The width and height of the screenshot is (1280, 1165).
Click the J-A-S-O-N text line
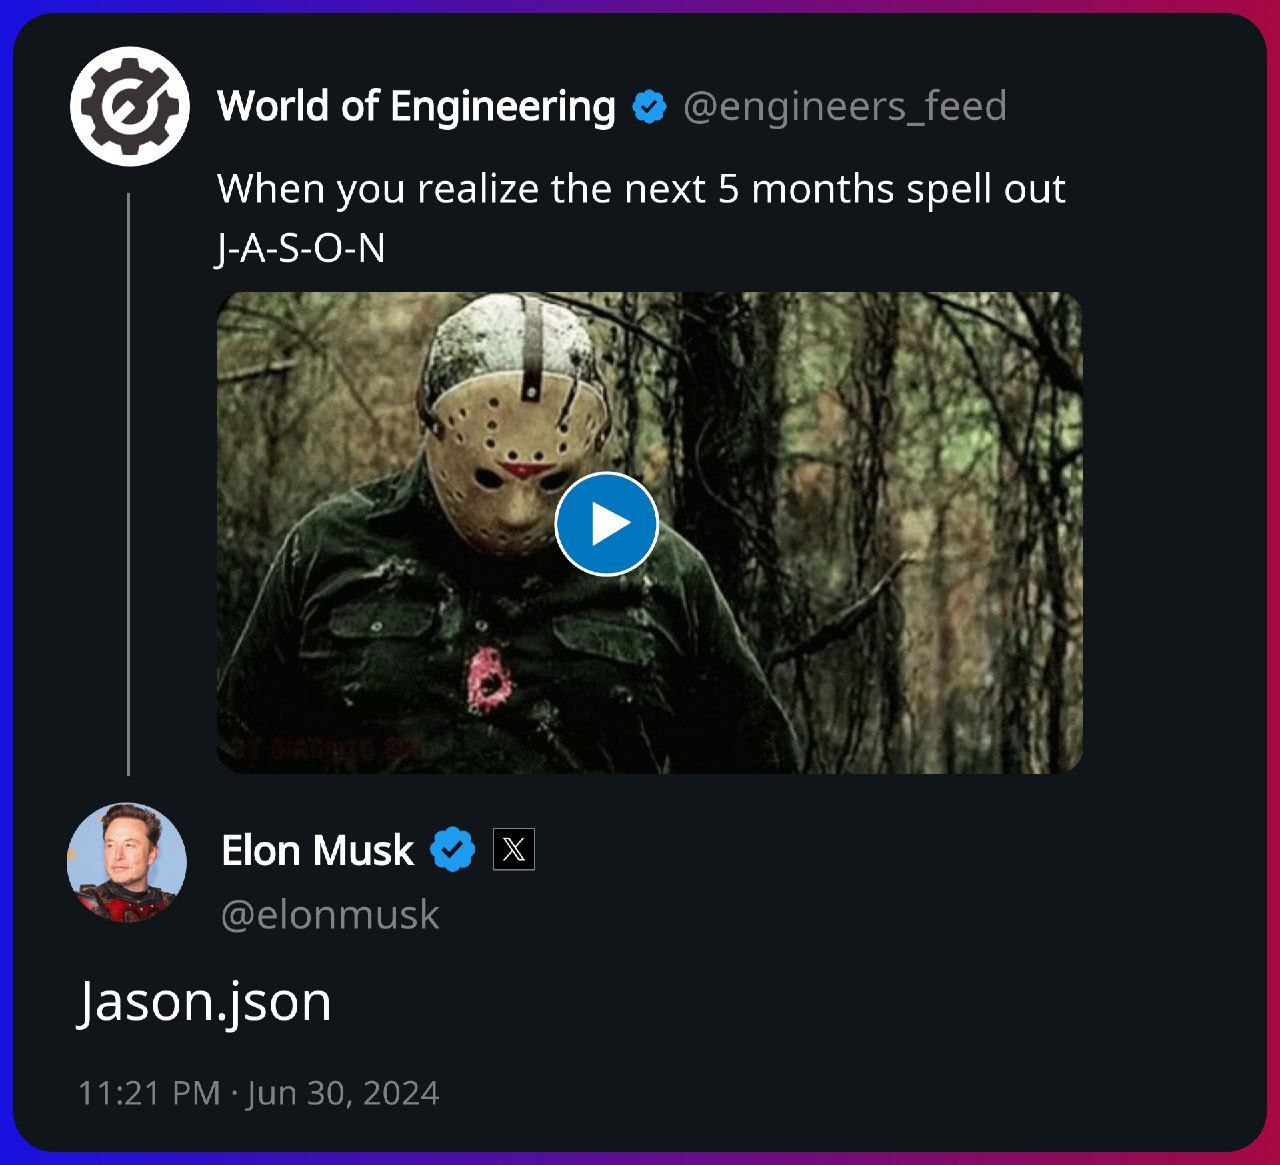(x=301, y=248)
